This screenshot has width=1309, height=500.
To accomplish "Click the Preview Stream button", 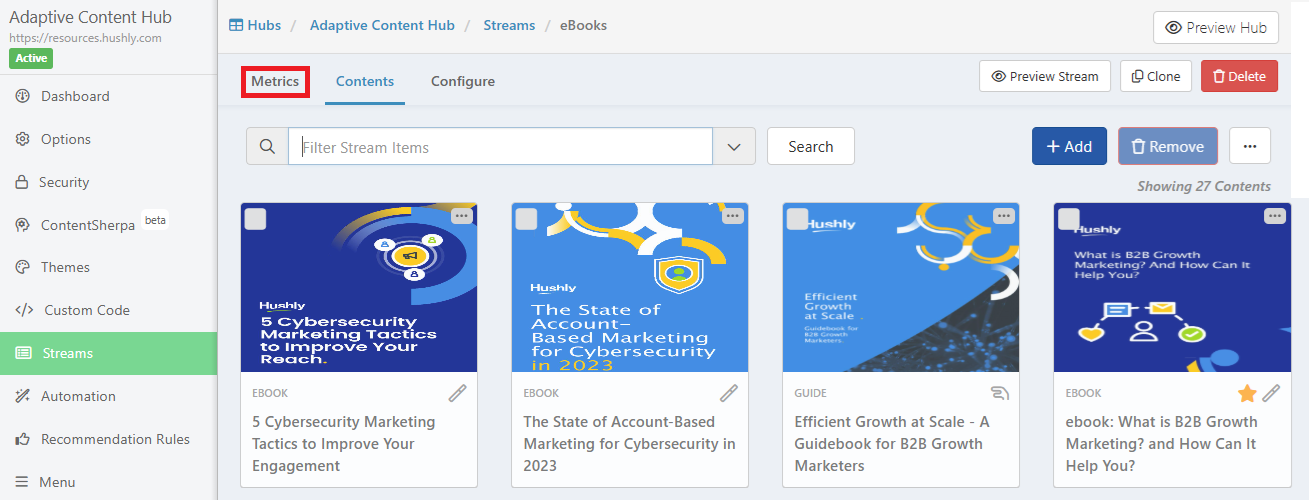I will (1044, 76).
